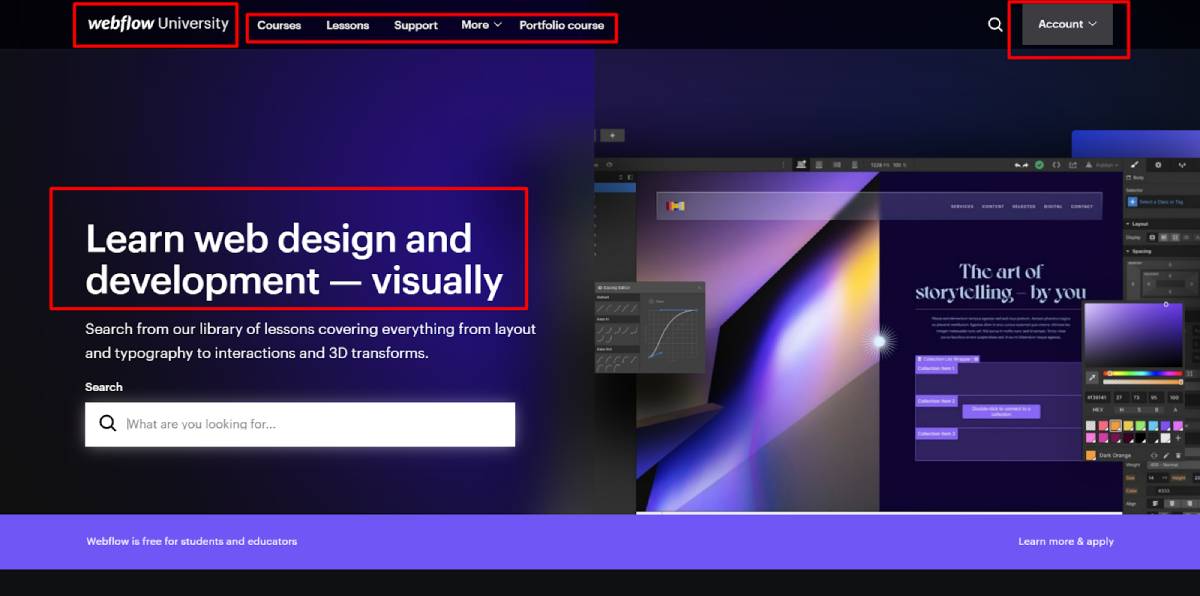Click the 'Search from our library of lessons' paragraph
This screenshot has width=1200, height=596.
tap(311, 341)
